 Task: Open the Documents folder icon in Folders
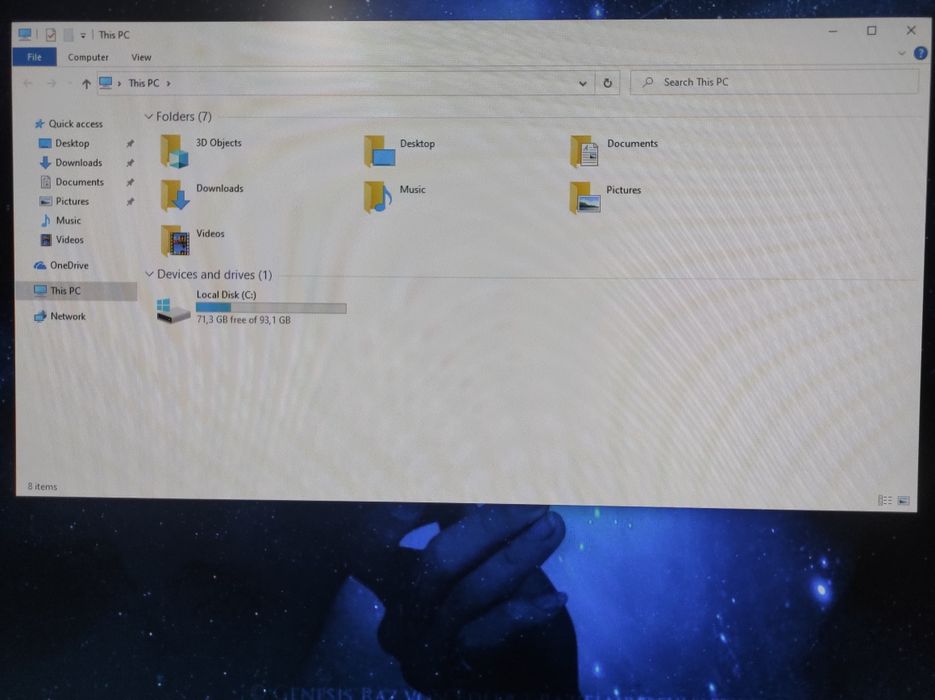point(584,151)
